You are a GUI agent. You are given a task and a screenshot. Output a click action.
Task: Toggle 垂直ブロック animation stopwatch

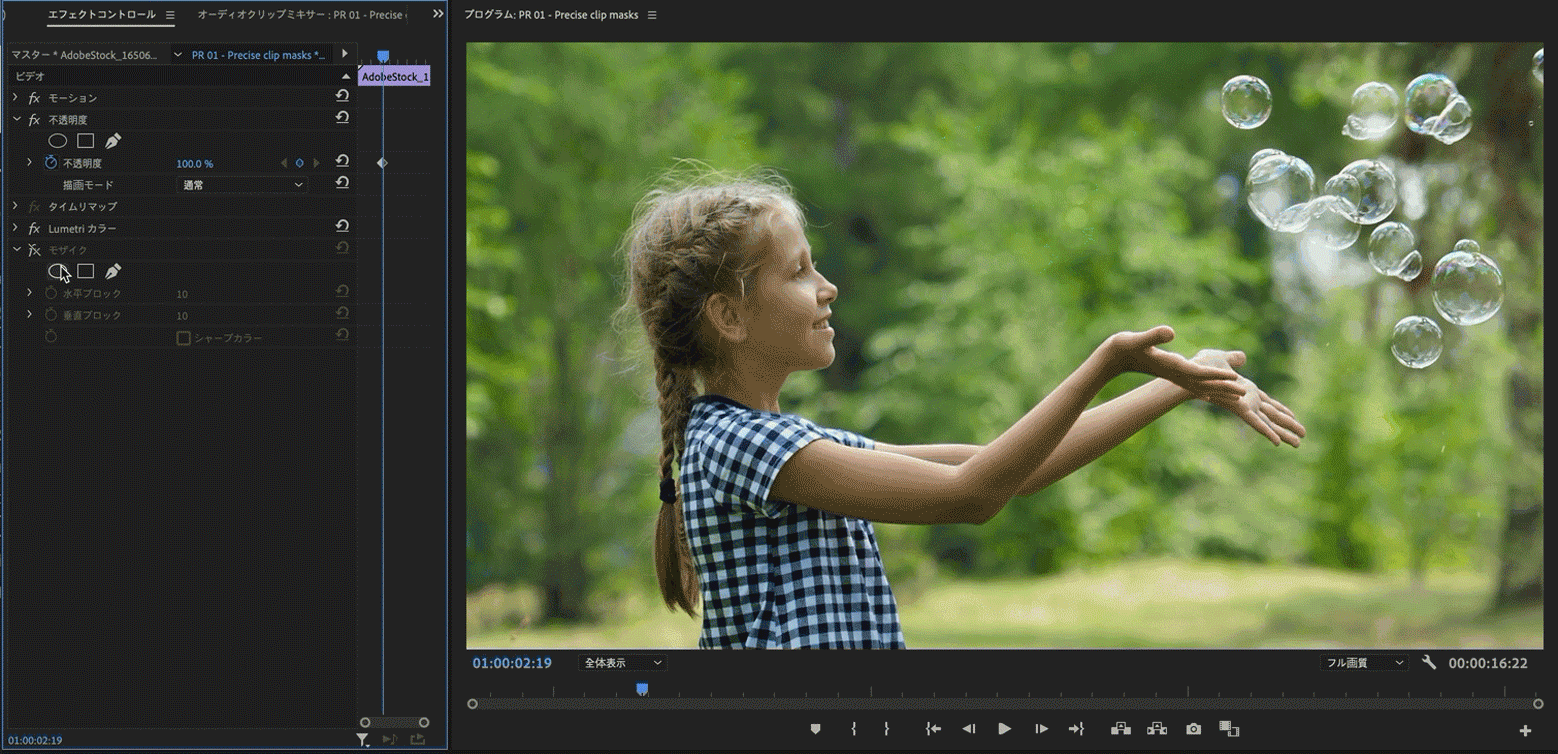click(51, 315)
